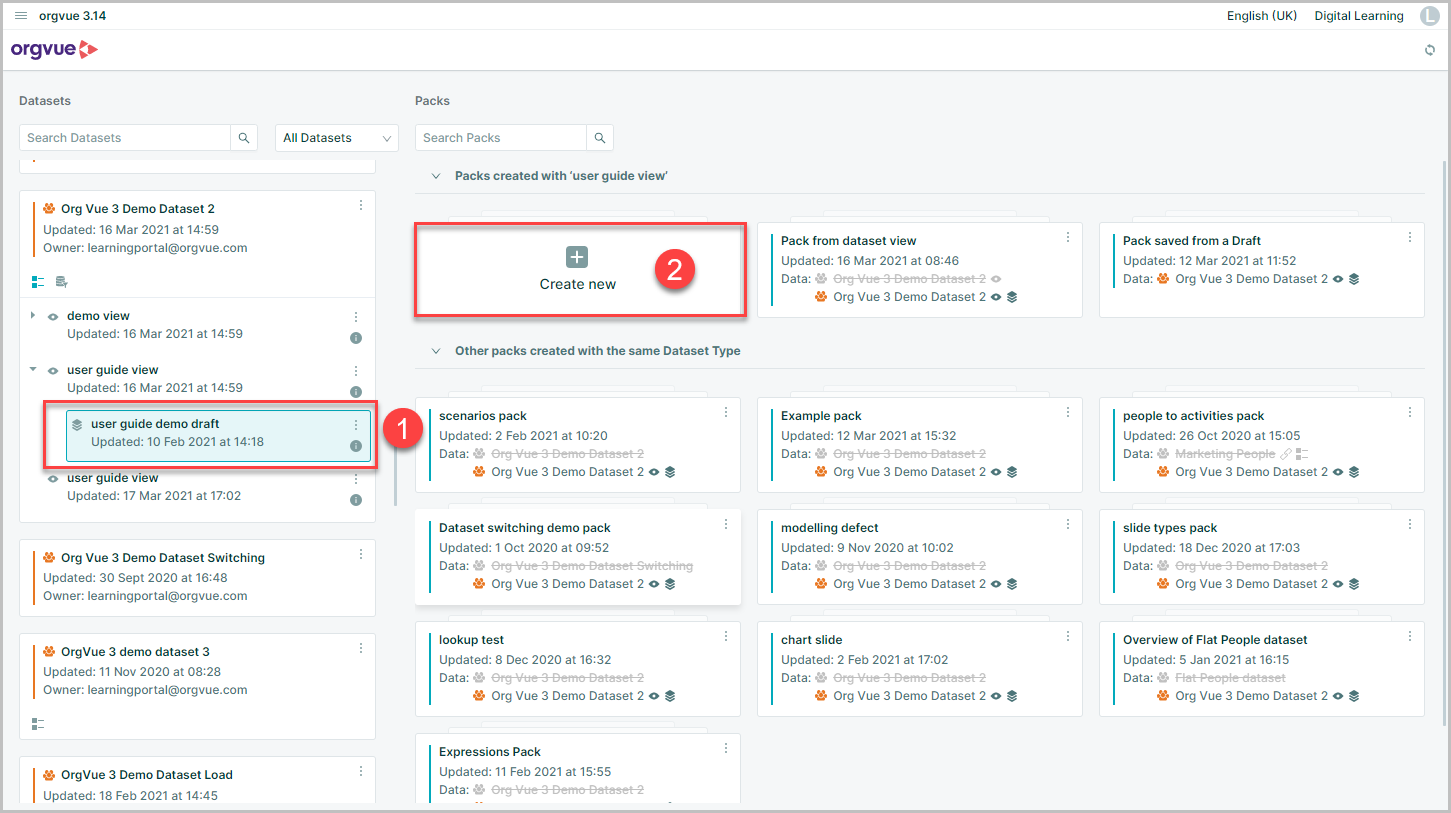Open options for Org Vue 3 Demo Dataset Switching
1451x813 pixels.
(x=361, y=554)
